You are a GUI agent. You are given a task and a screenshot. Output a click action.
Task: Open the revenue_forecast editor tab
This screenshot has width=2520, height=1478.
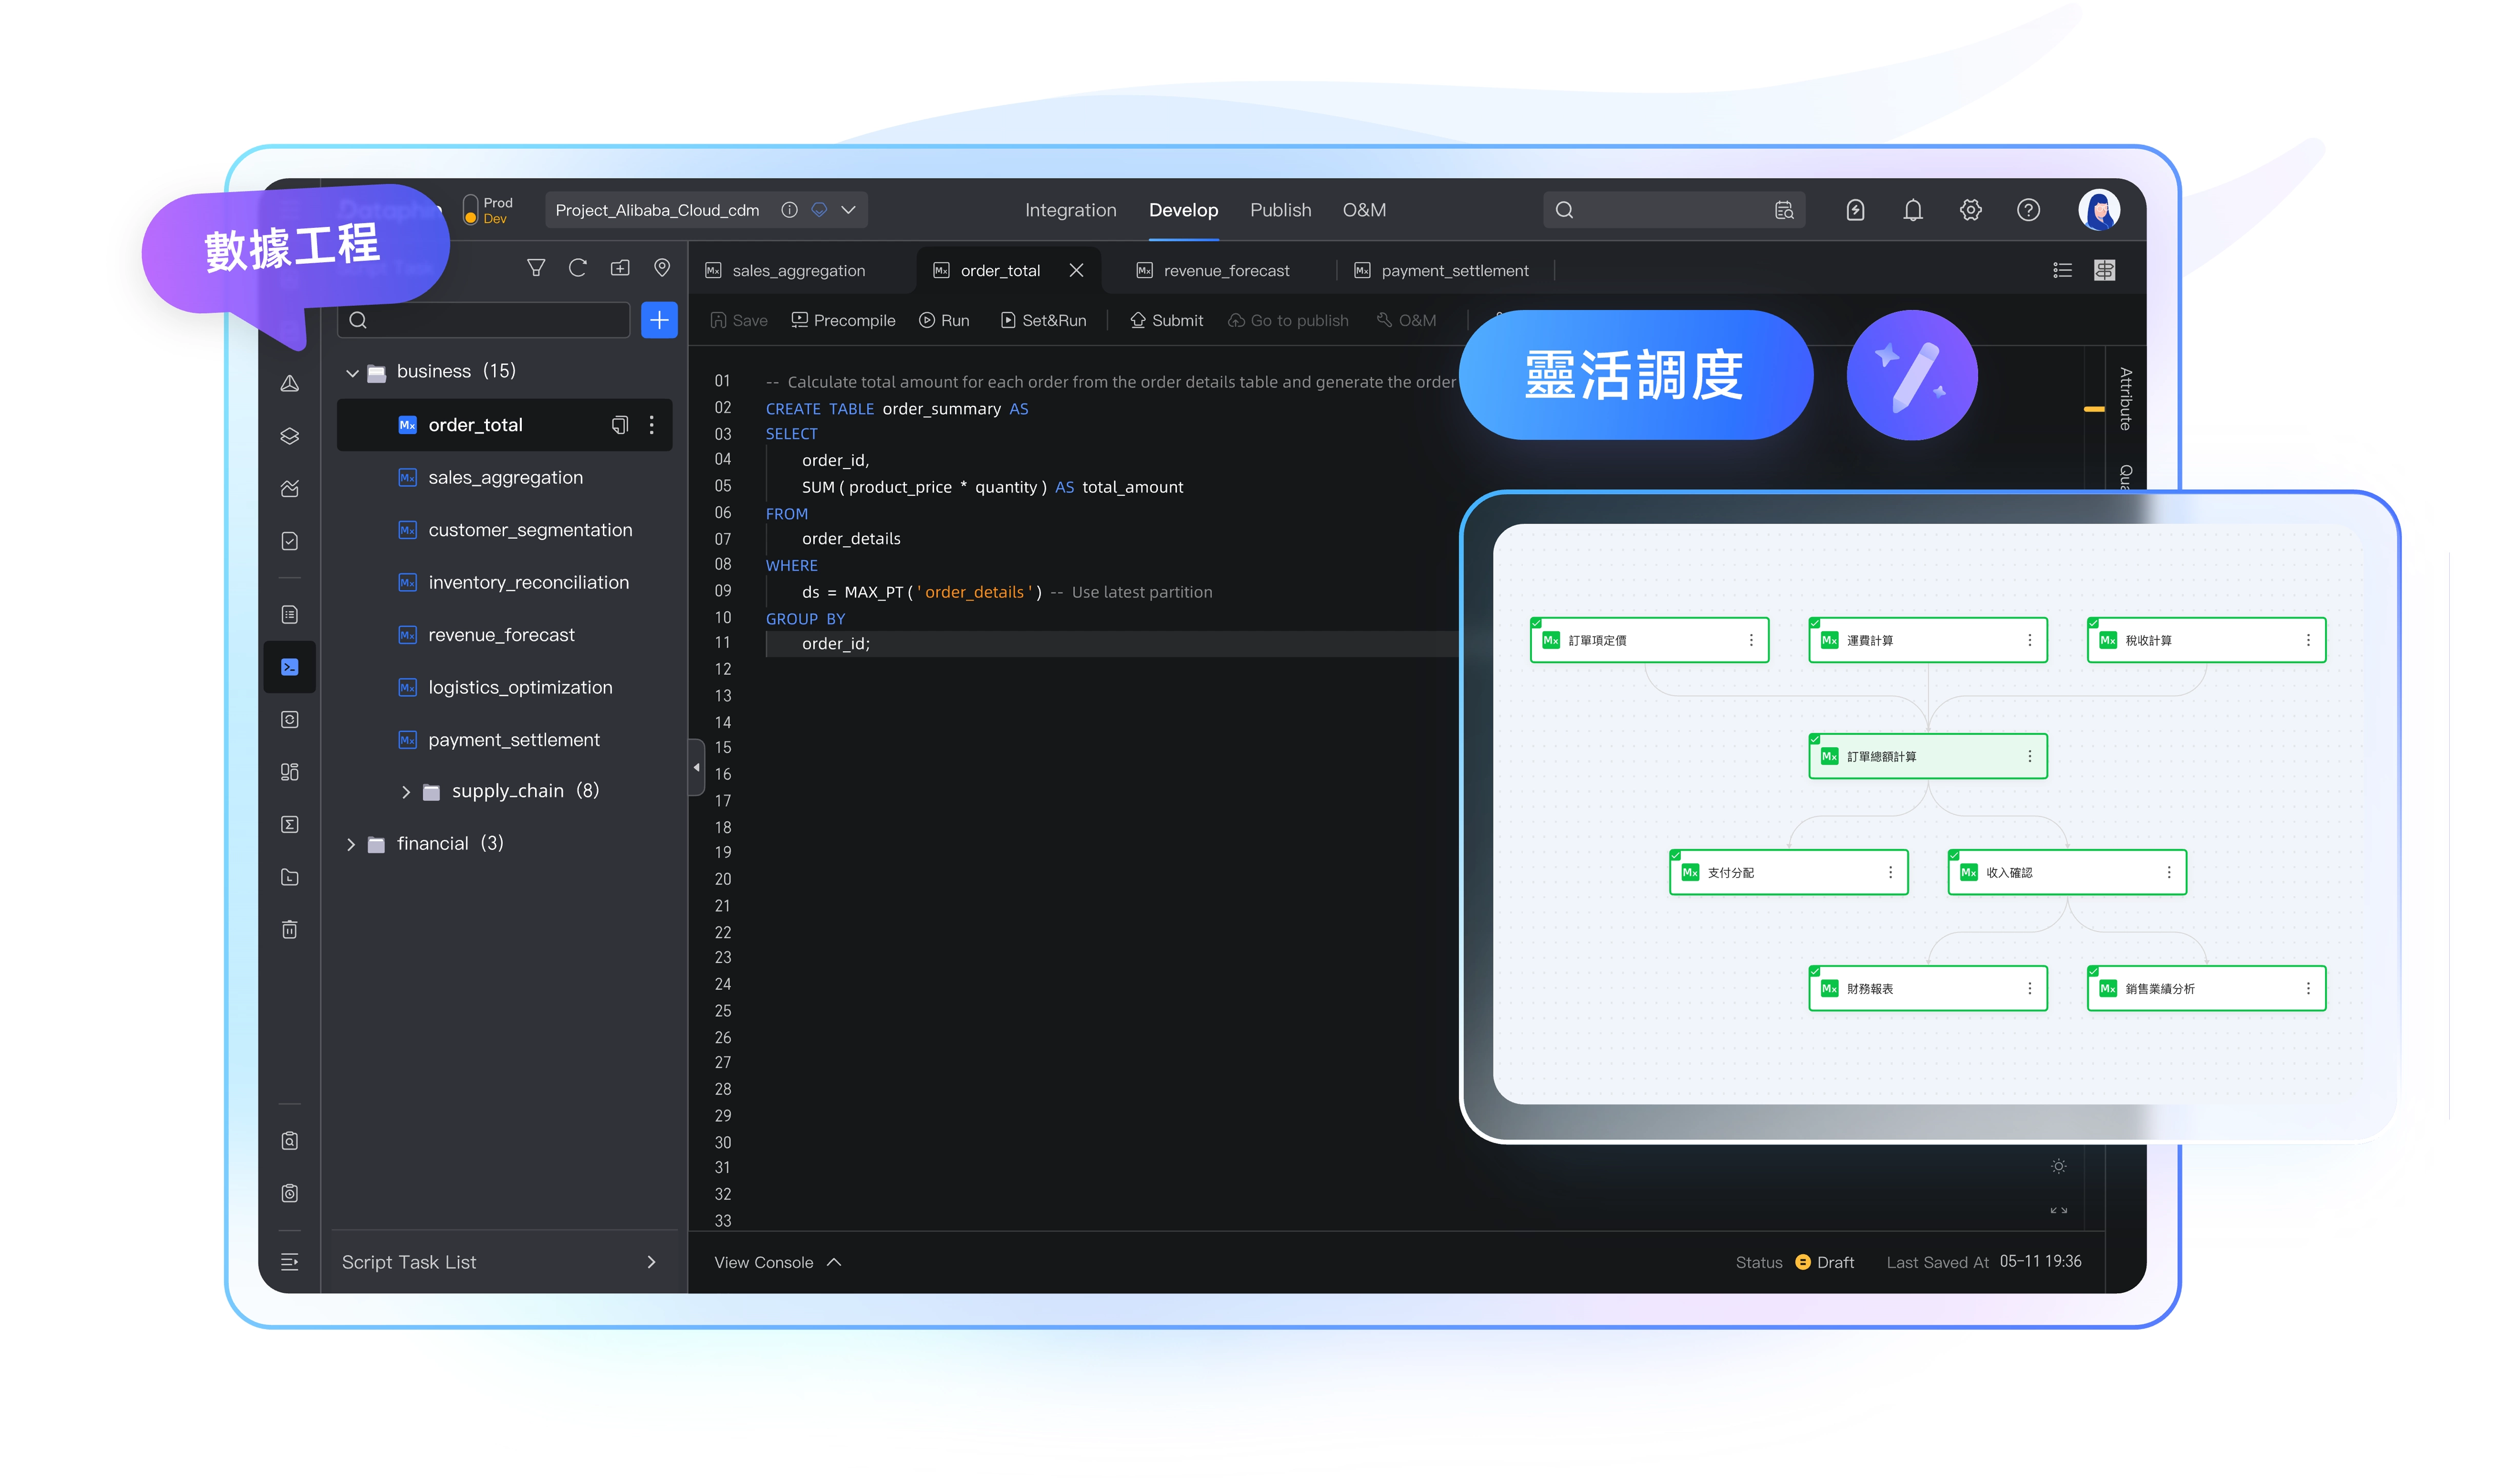coord(1225,271)
